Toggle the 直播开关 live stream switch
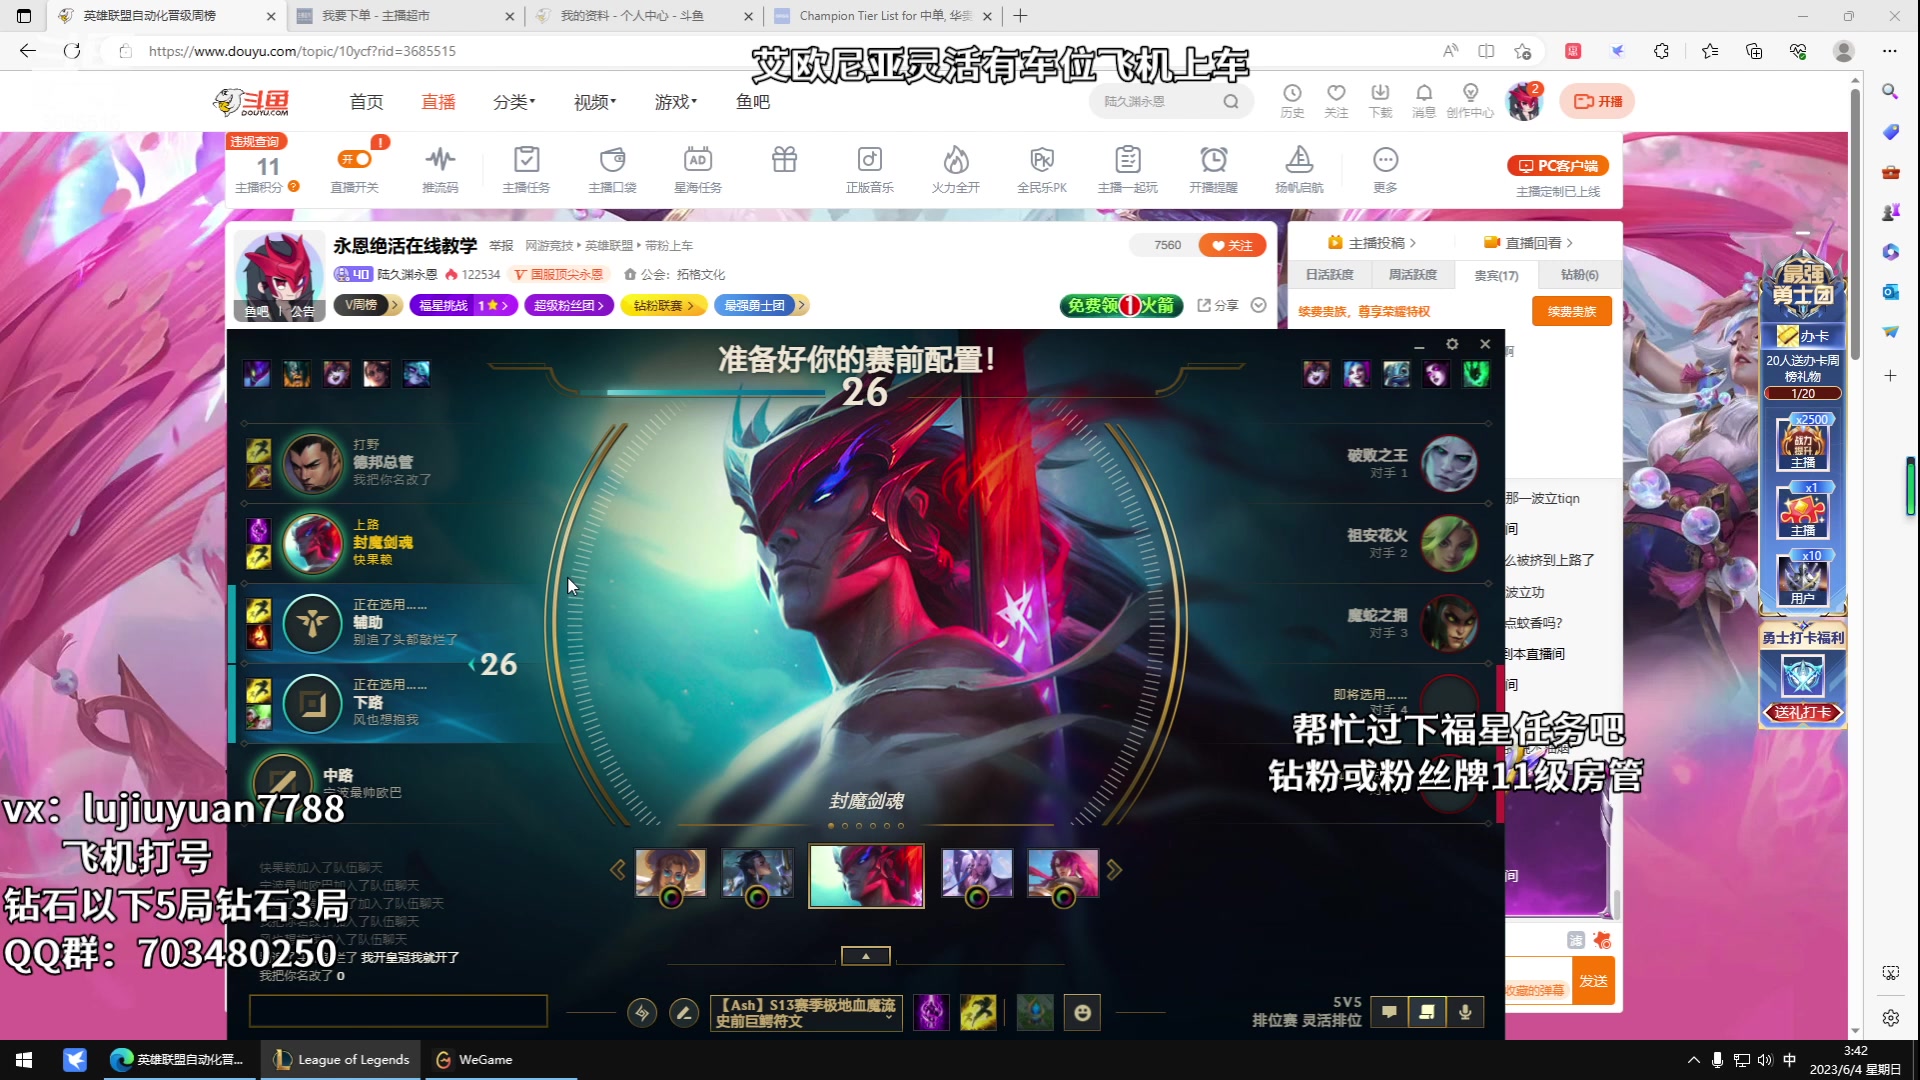 click(355, 159)
